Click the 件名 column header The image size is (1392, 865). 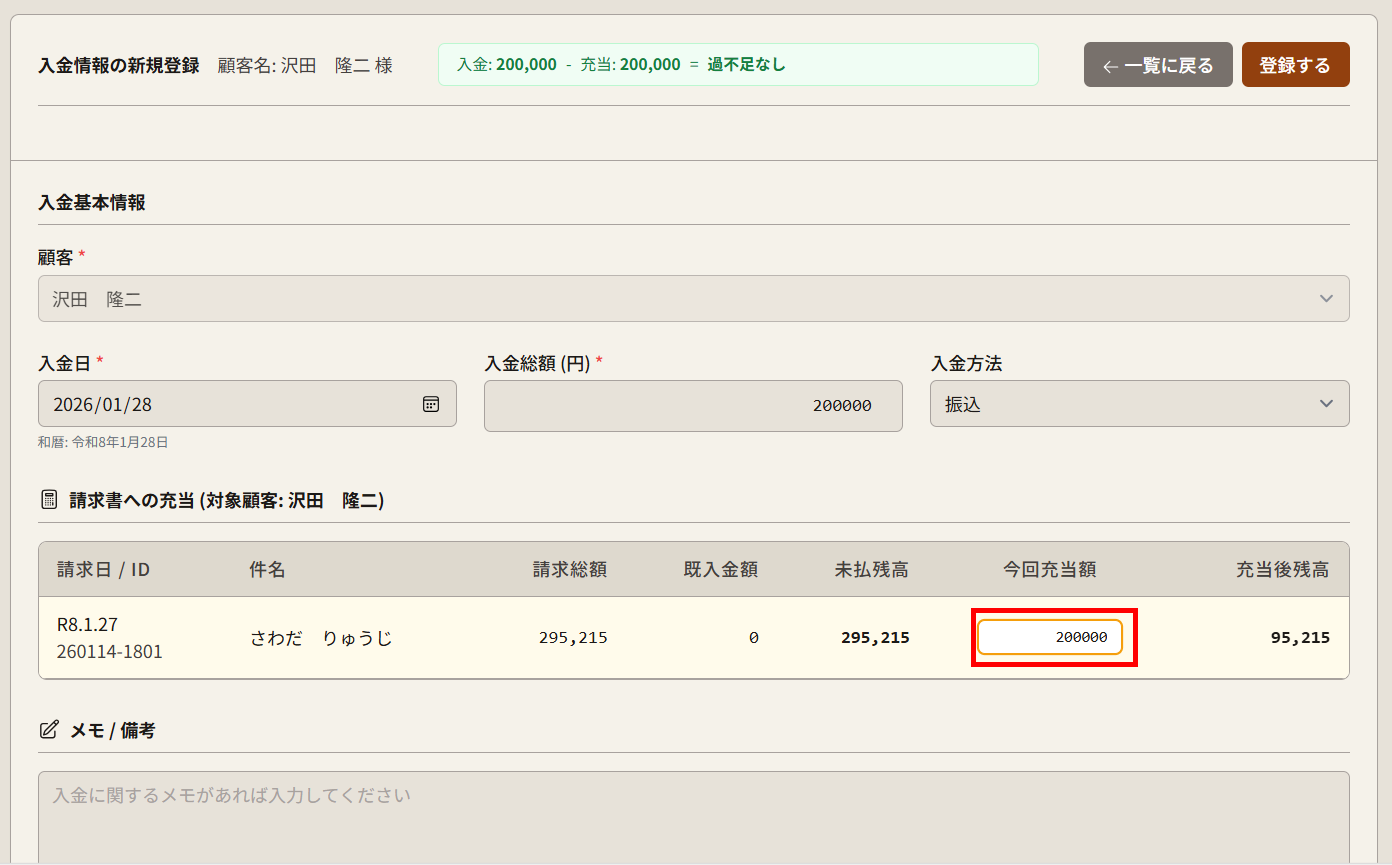[x=267, y=570]
